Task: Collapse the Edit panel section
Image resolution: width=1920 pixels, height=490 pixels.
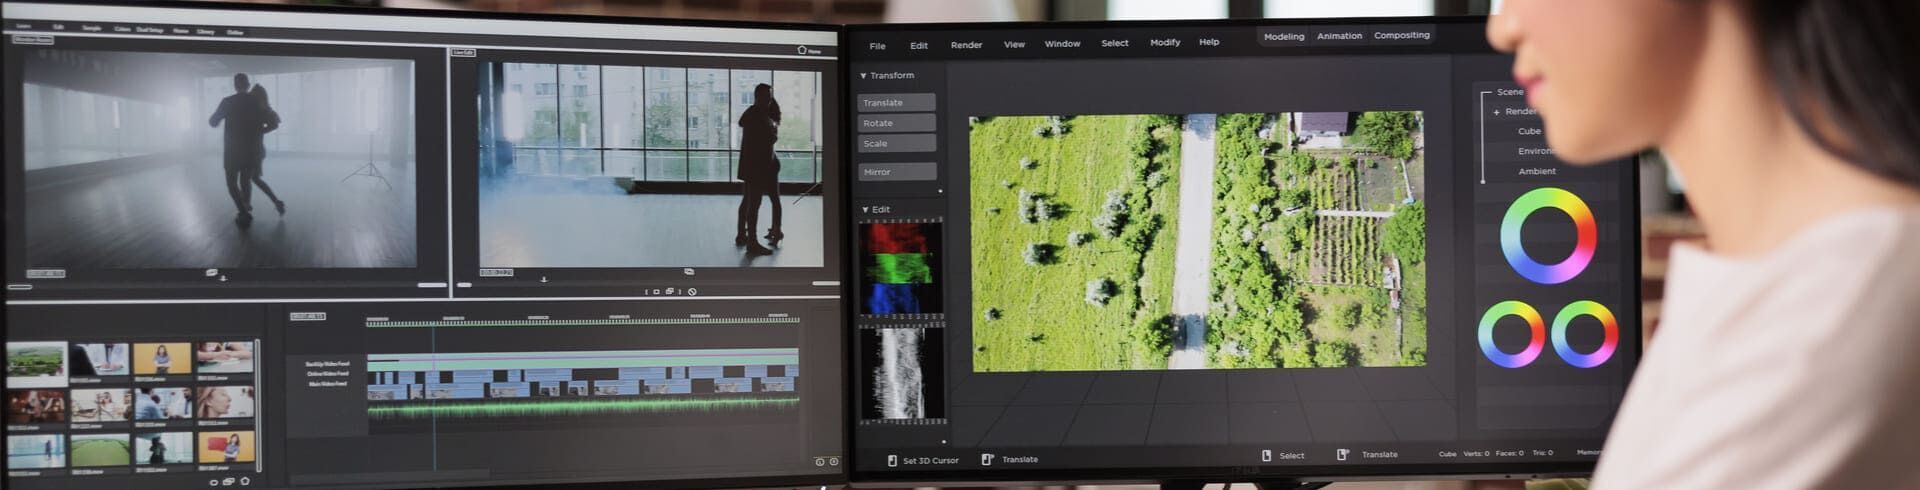Action: (865, 210)
